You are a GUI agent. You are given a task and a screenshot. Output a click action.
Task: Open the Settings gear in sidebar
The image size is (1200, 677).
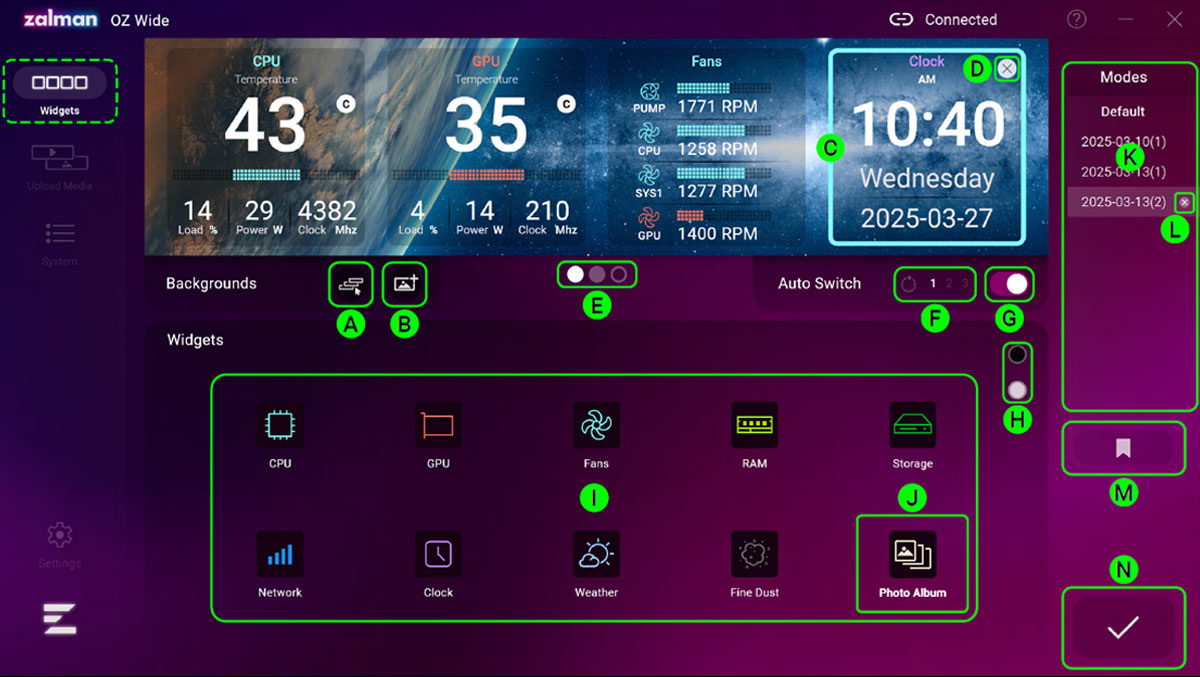(60, 544)
